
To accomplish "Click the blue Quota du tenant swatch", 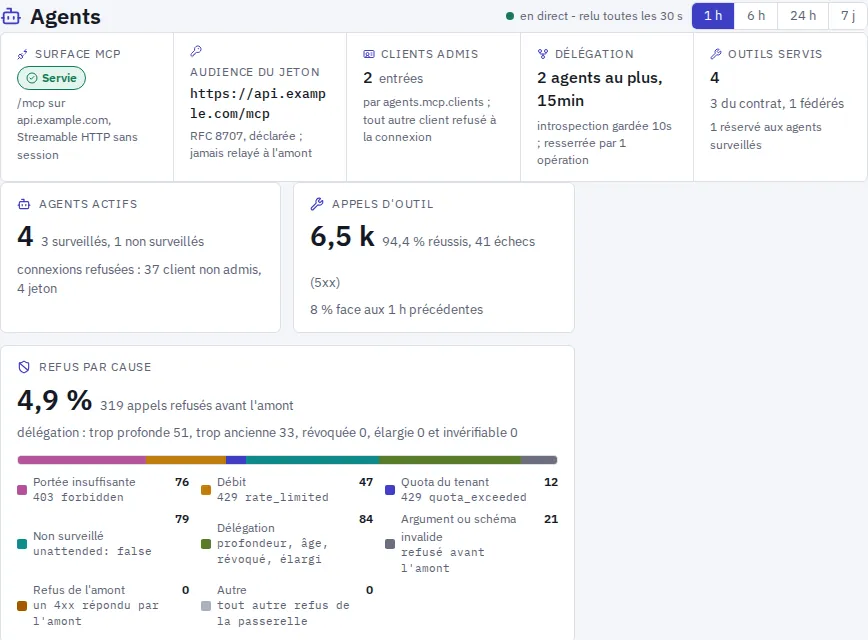I will [x=390, y=490].
